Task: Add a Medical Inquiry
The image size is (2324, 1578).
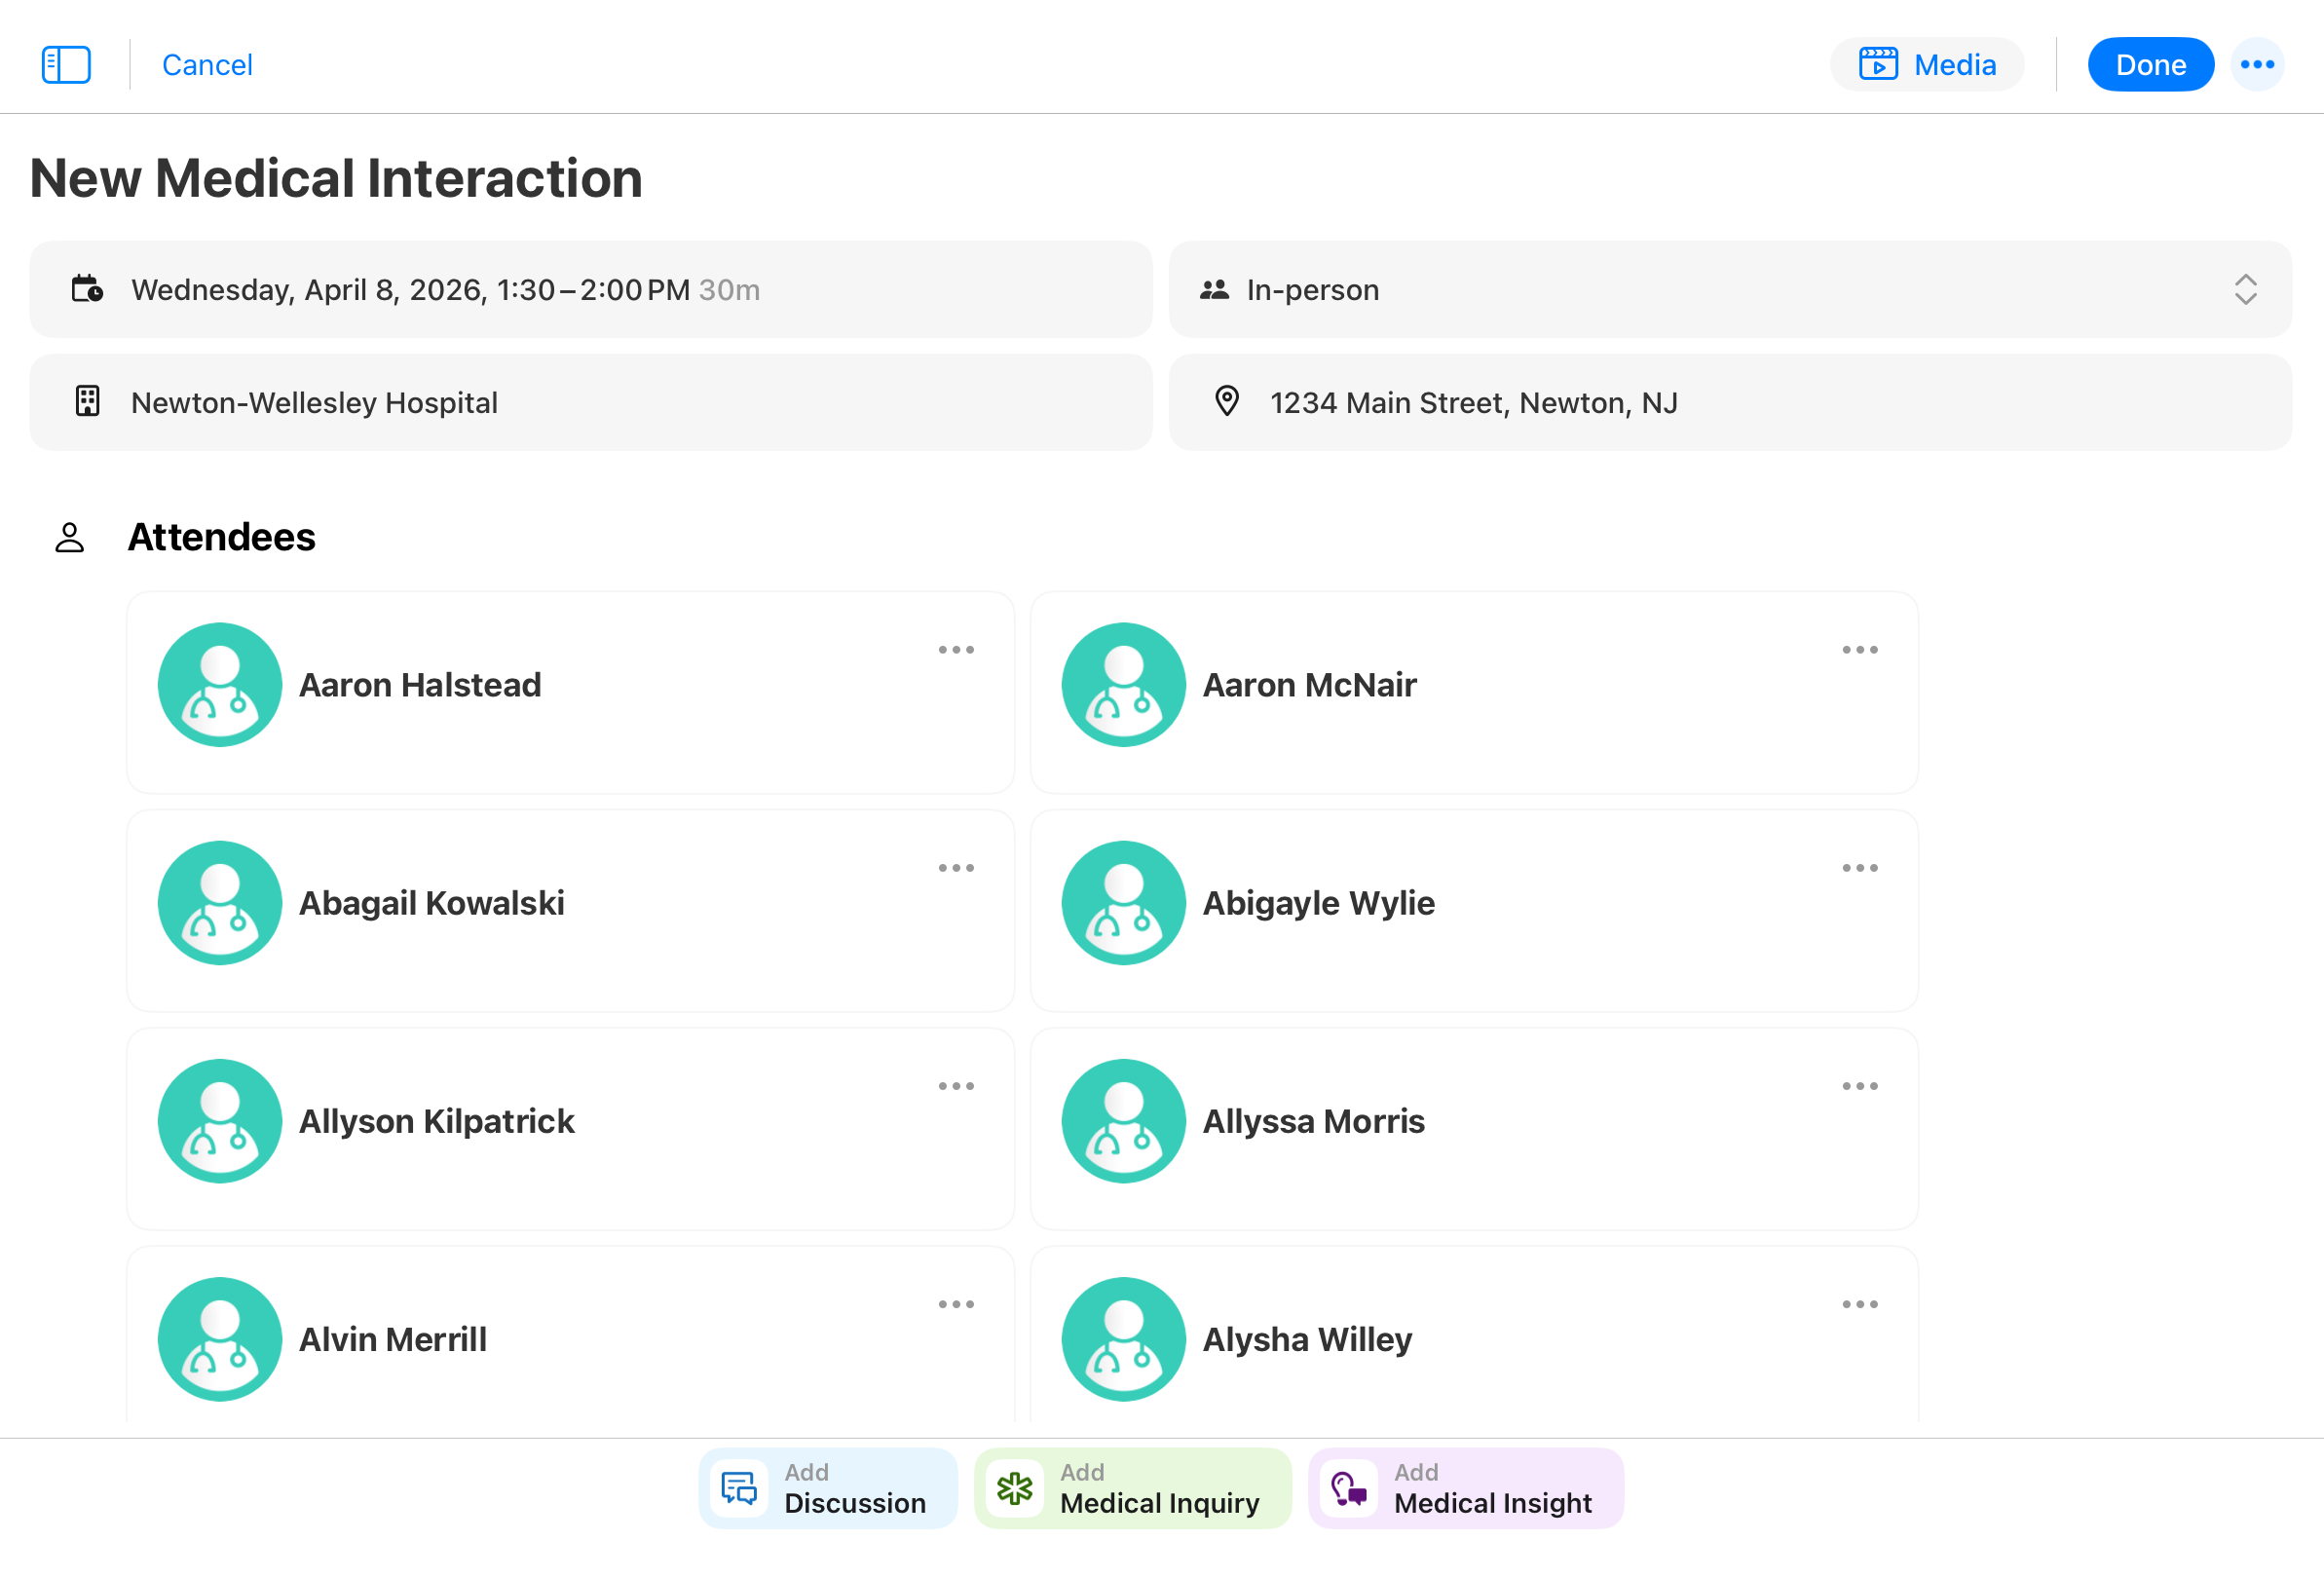Action: (1132, 1488)
